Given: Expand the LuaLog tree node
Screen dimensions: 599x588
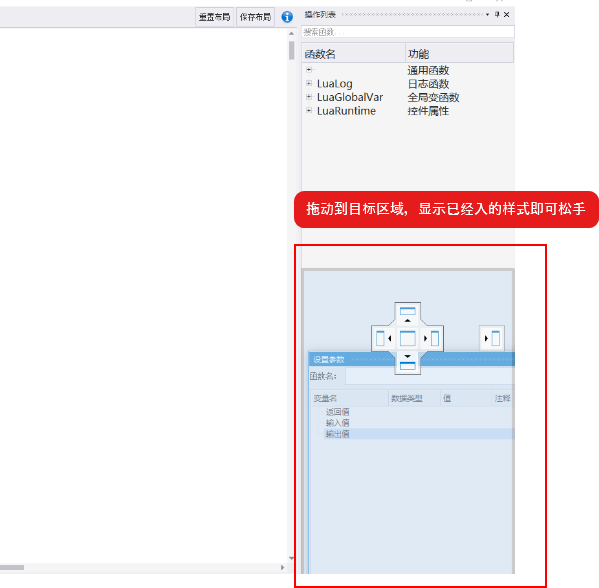Looking at the screenshot, I should click(309, 83).
